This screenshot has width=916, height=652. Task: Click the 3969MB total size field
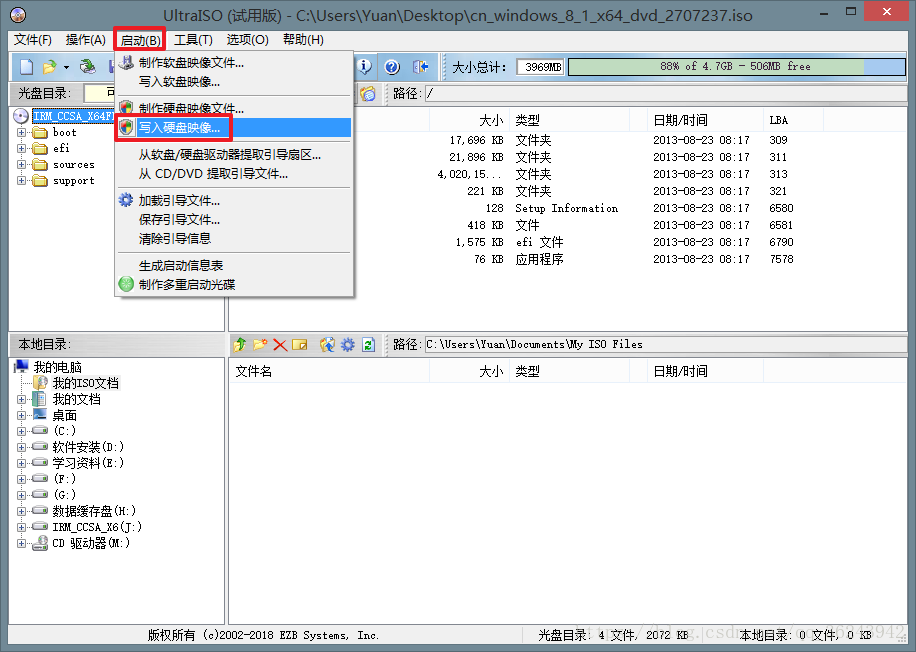click(x=540, y=67)
